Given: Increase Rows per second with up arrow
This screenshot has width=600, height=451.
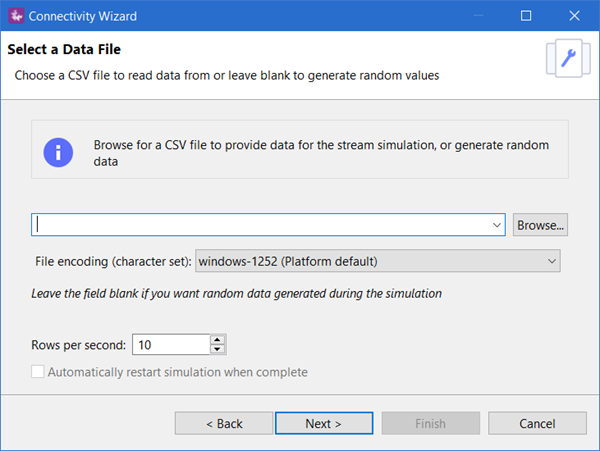Looking at the screenshot, I should click(x=218, y=340).
